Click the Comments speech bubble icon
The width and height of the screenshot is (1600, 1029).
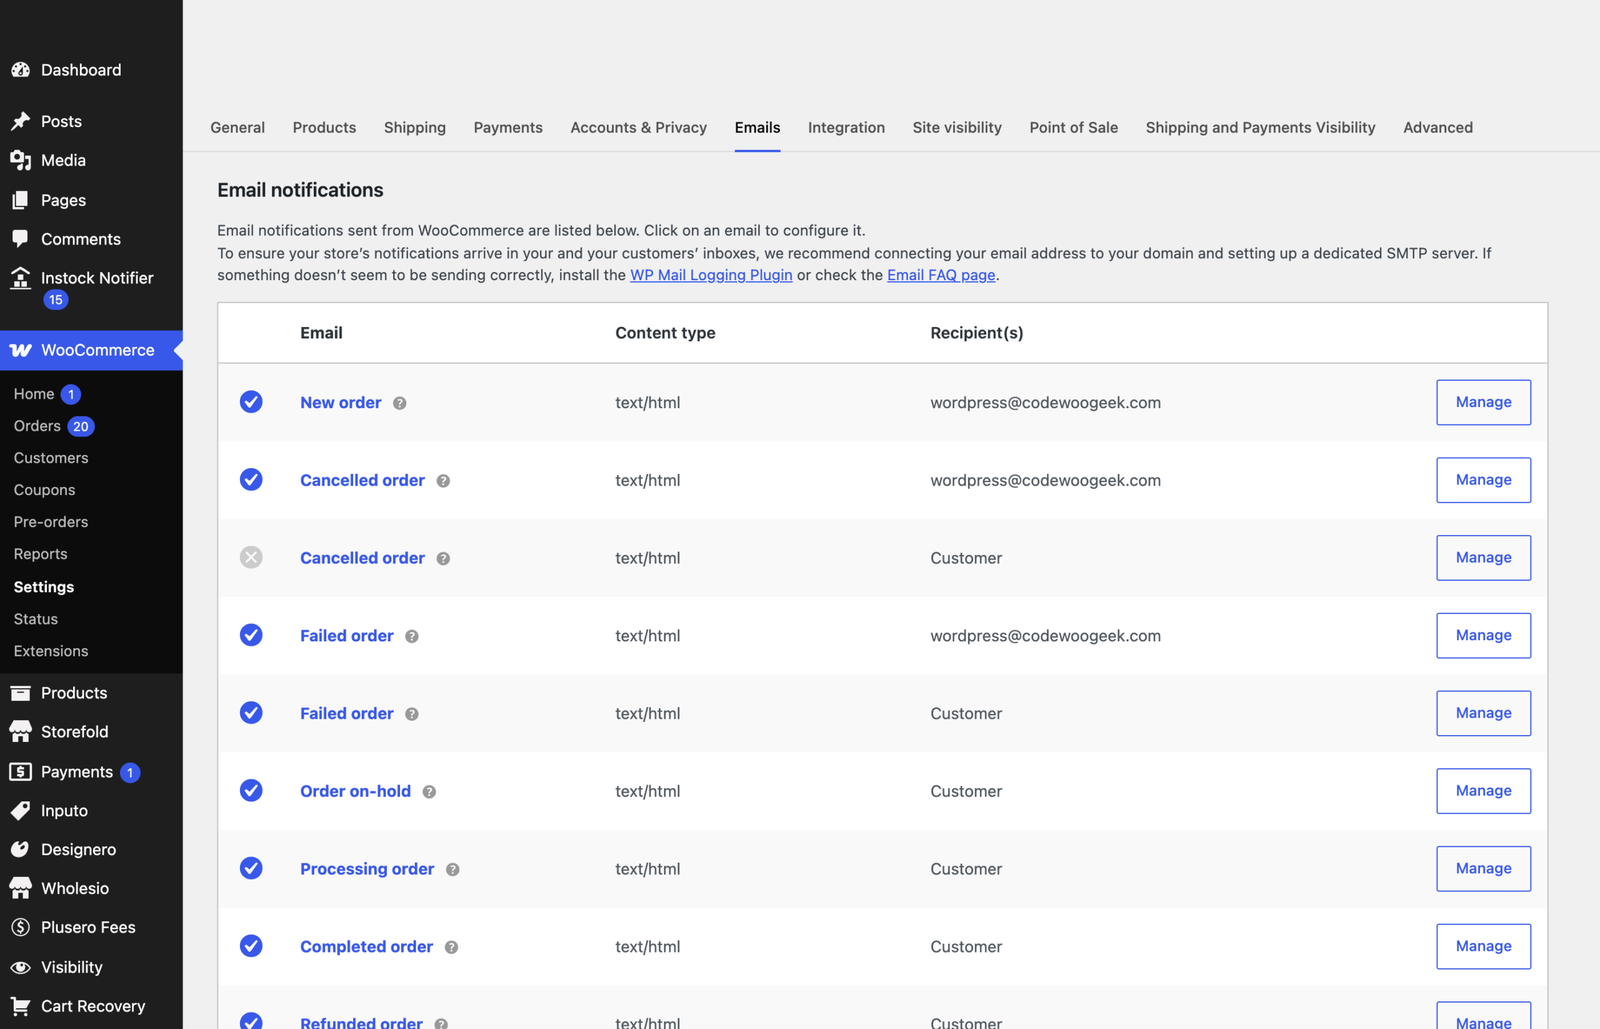click(20, 239)
